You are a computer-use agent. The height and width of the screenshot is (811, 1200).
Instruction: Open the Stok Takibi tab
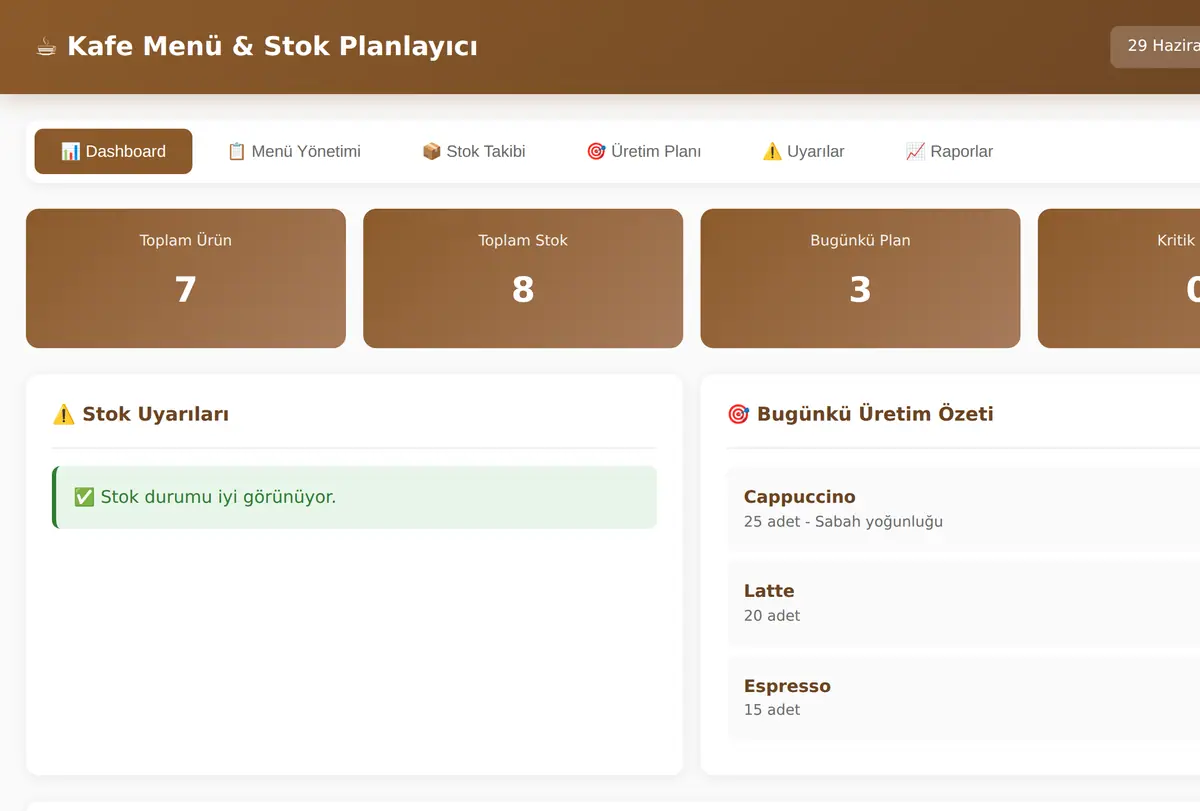coord(474,151)
